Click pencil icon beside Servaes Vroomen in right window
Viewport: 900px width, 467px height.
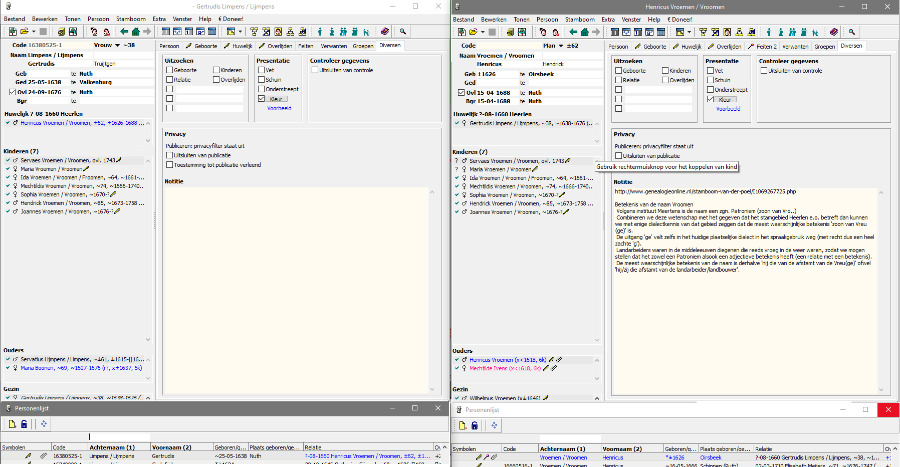tap(569, 160)
